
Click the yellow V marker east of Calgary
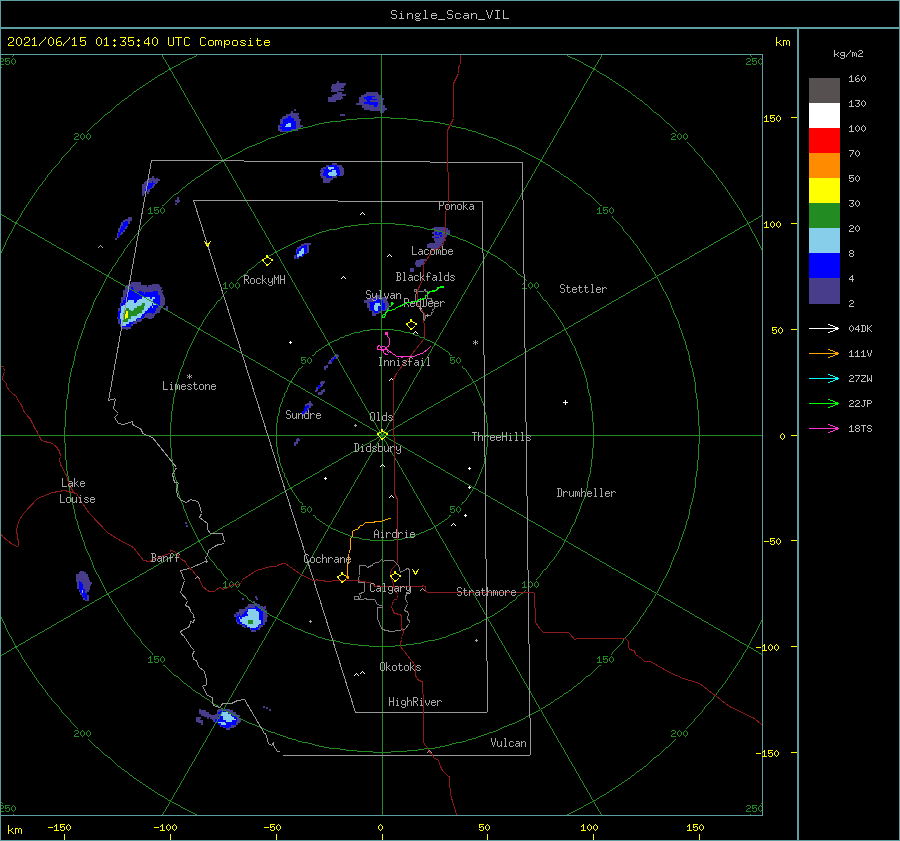(x=415, y=572)
